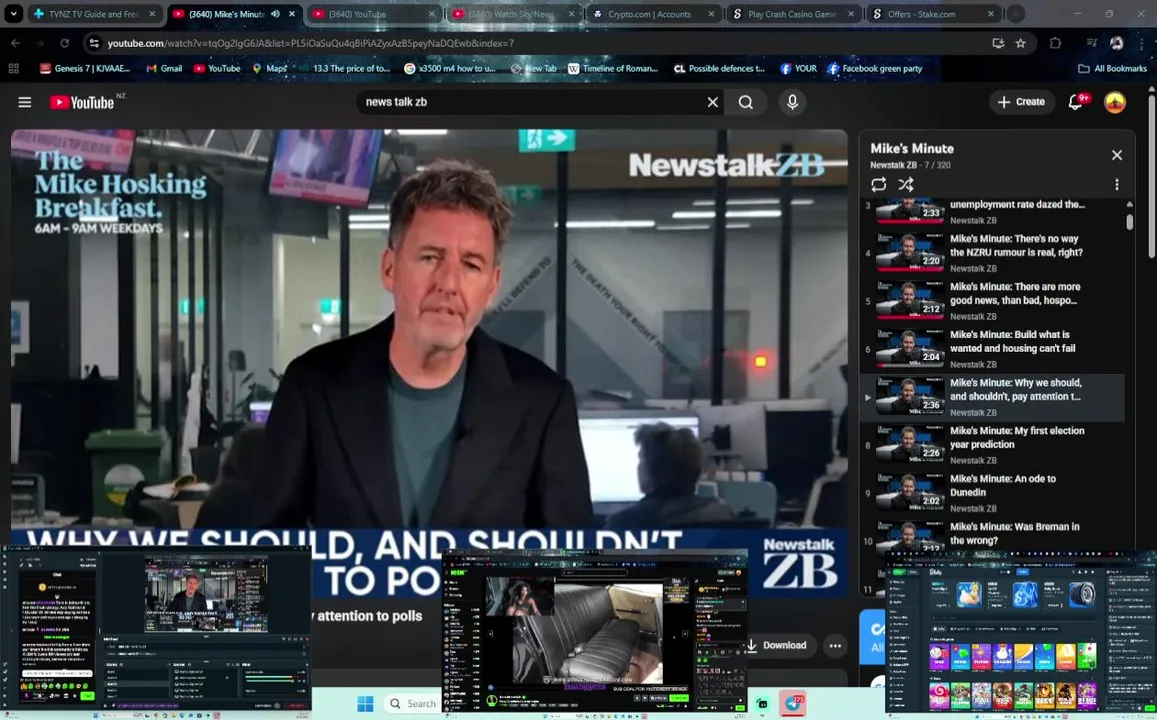Image resolution: width=1157 pixels, height=720 pixels.
Task: Bookmark this page with the star icon
Action: tap(1020, 44)
